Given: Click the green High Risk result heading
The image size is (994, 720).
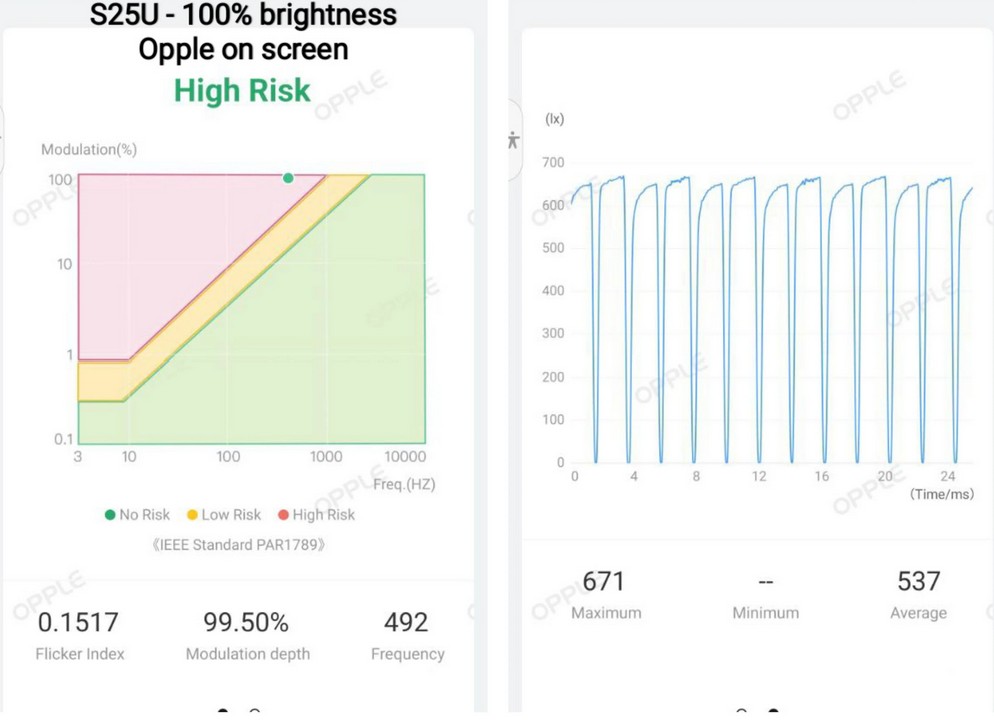Looking at the screenshot, I should [242, 90].
